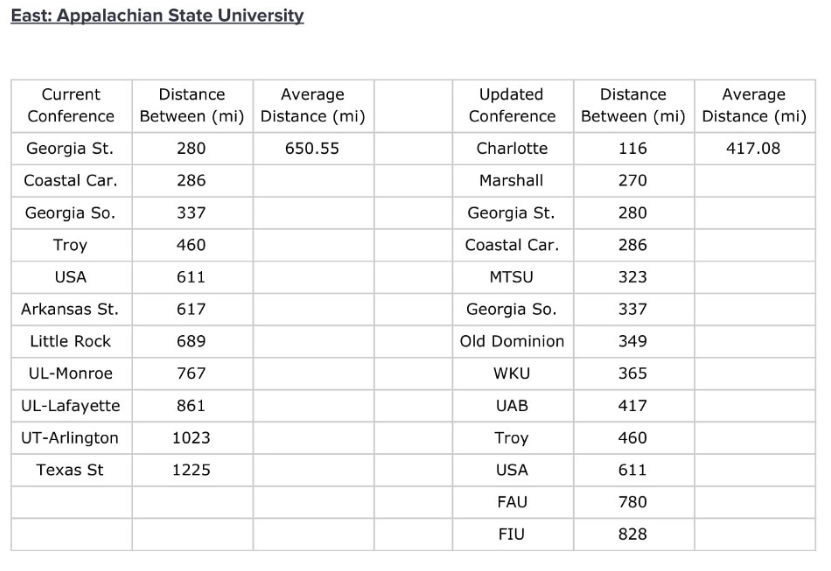
Task: Click the UL-Monroe cell
Action: pyautogui.click(x=71, y=373)
